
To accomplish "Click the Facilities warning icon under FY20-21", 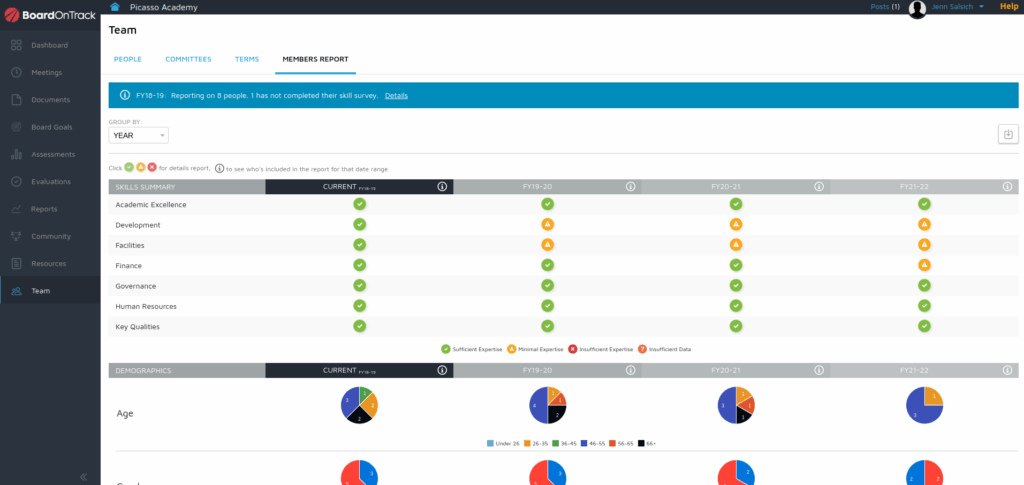I will pos(736,245).
